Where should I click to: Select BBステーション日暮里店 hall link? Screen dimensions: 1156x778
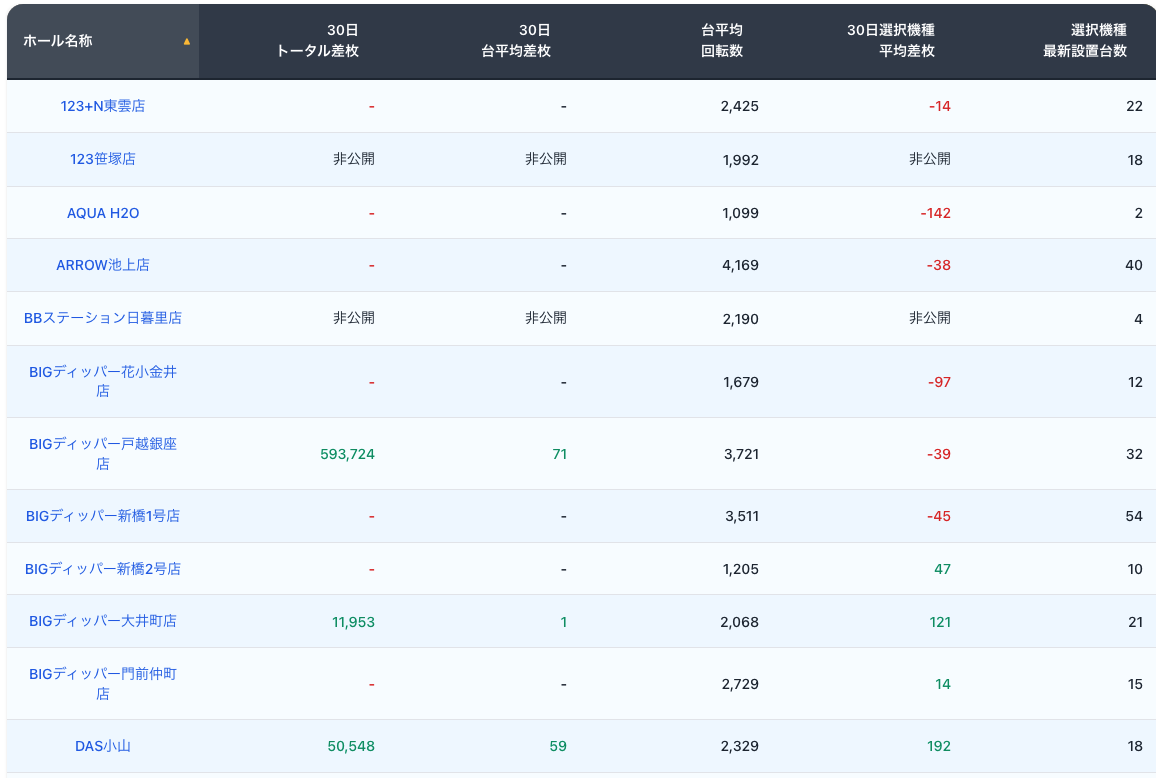click(x=103, y=318)
